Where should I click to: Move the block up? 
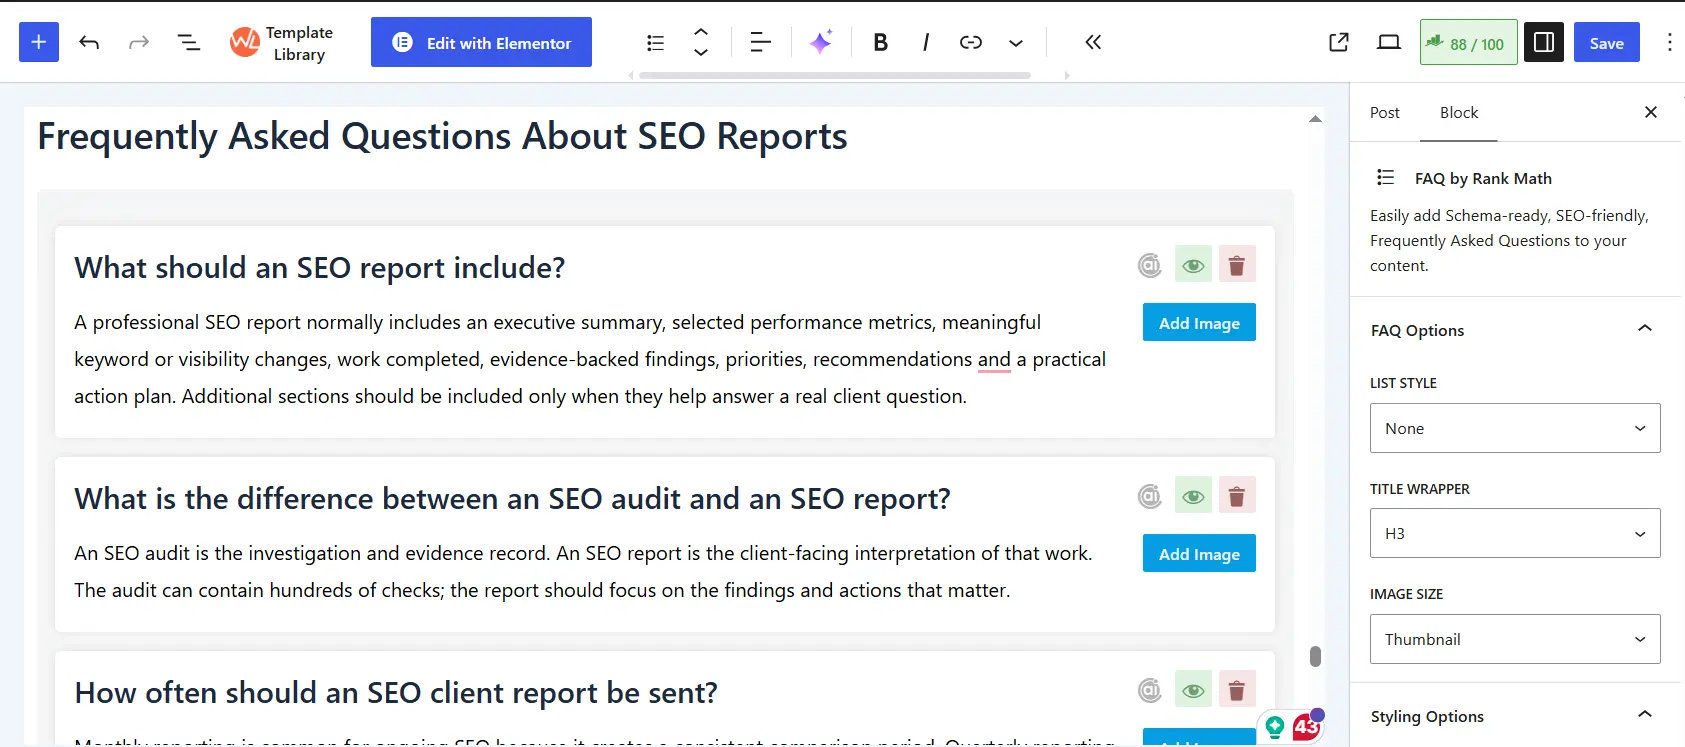[x=701, y=32]
